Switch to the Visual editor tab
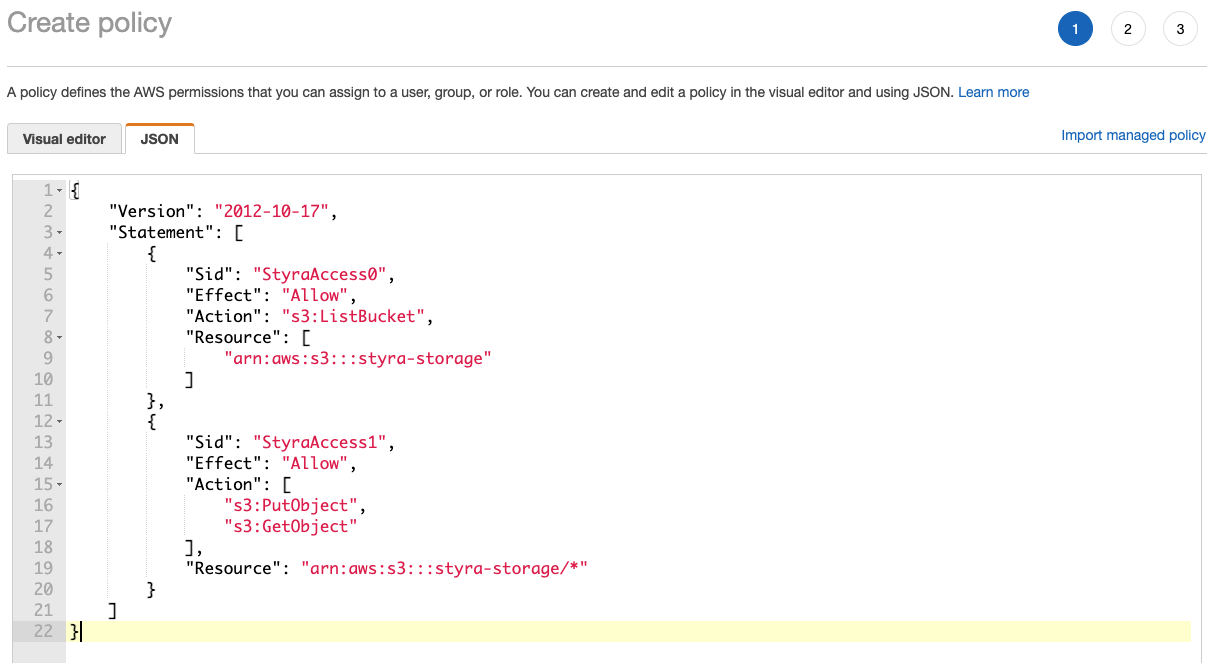Image resolution: width=1209 pixels, height=663 pixels. (x=64, y=139)
